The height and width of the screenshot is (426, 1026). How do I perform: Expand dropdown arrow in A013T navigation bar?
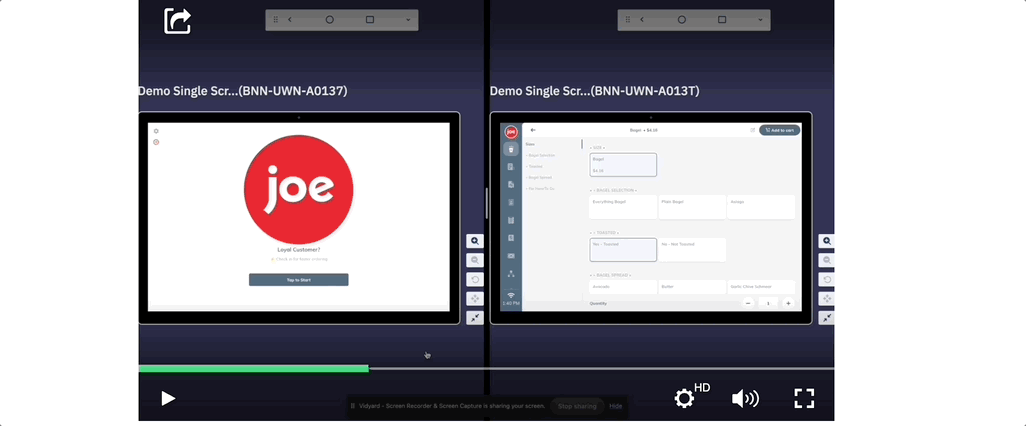pos(760,20)
